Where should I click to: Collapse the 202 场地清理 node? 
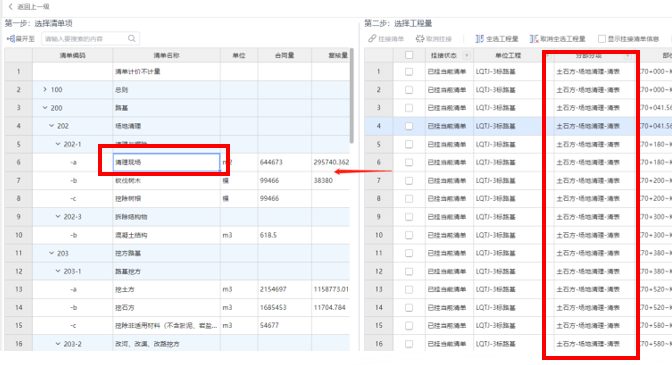[x=51, y=126]
